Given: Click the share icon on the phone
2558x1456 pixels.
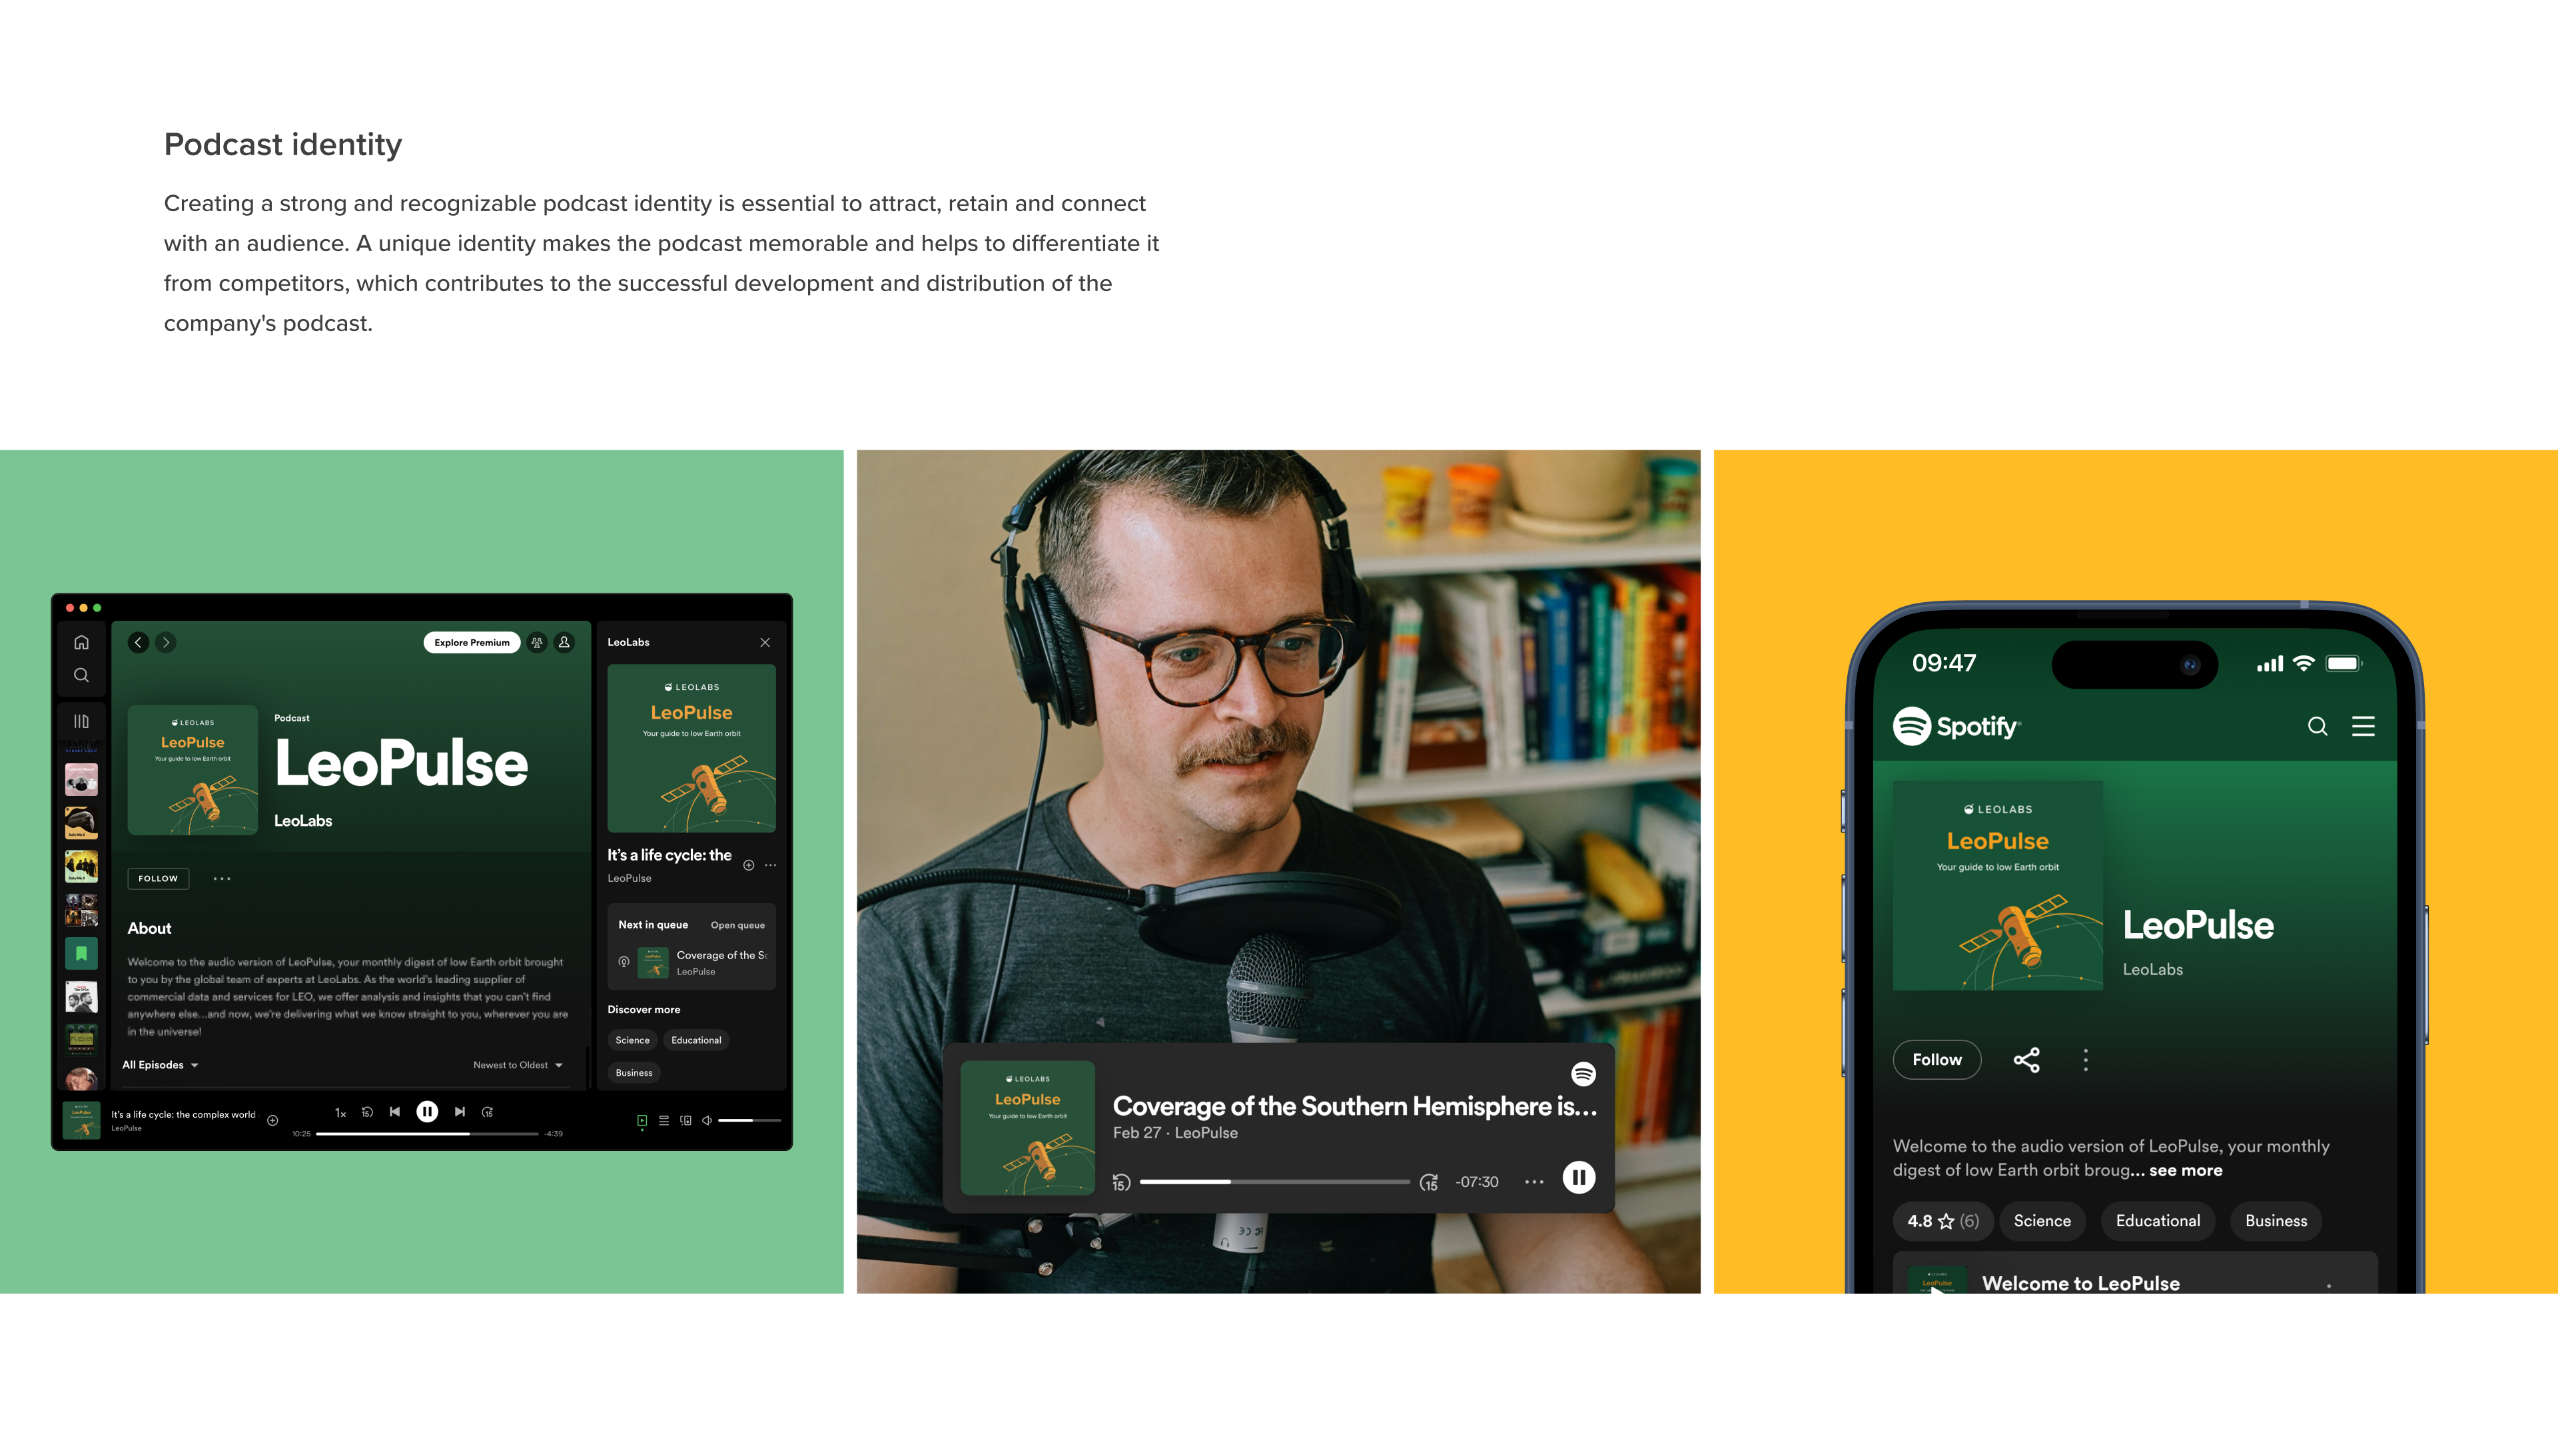Looking at the screenshot, I should pyautogui.click(x=2026, y=1059).
